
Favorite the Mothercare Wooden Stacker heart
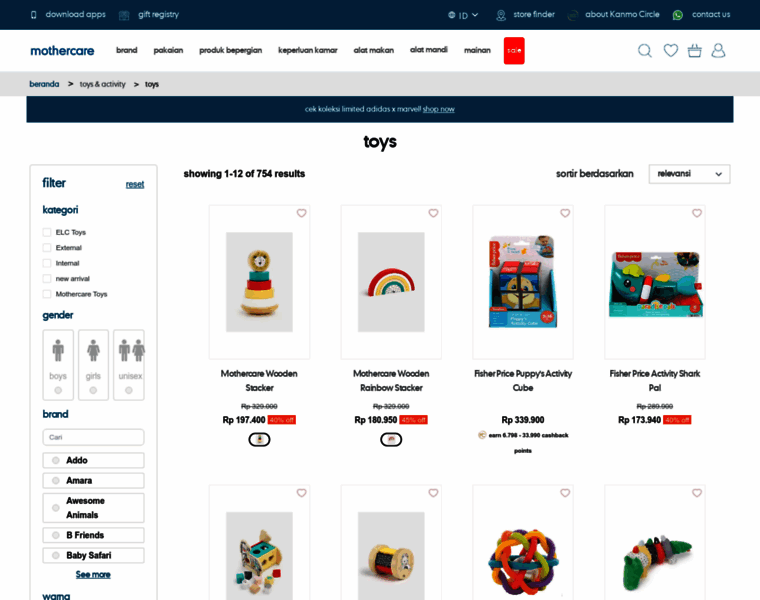tap(301, 213)
